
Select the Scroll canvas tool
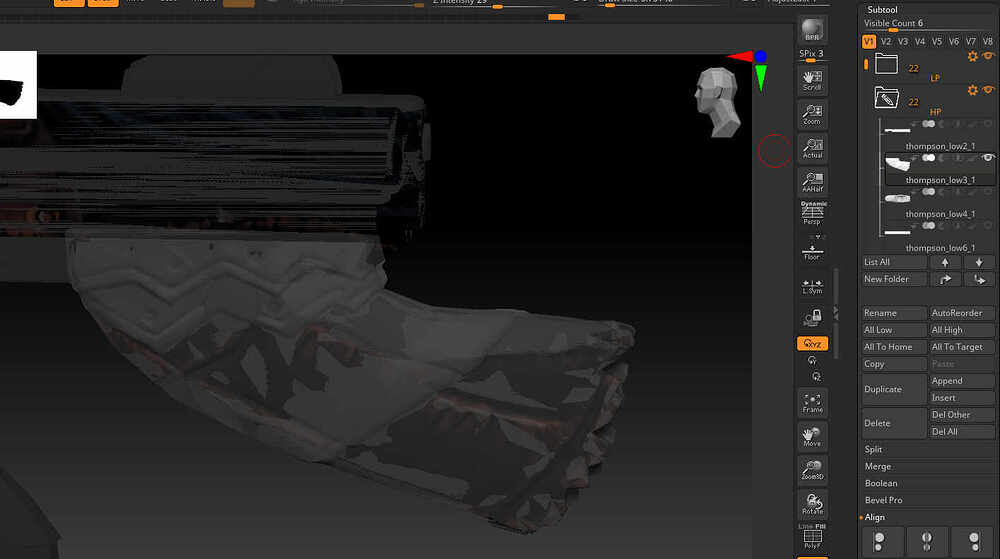[x=812, y=80]
